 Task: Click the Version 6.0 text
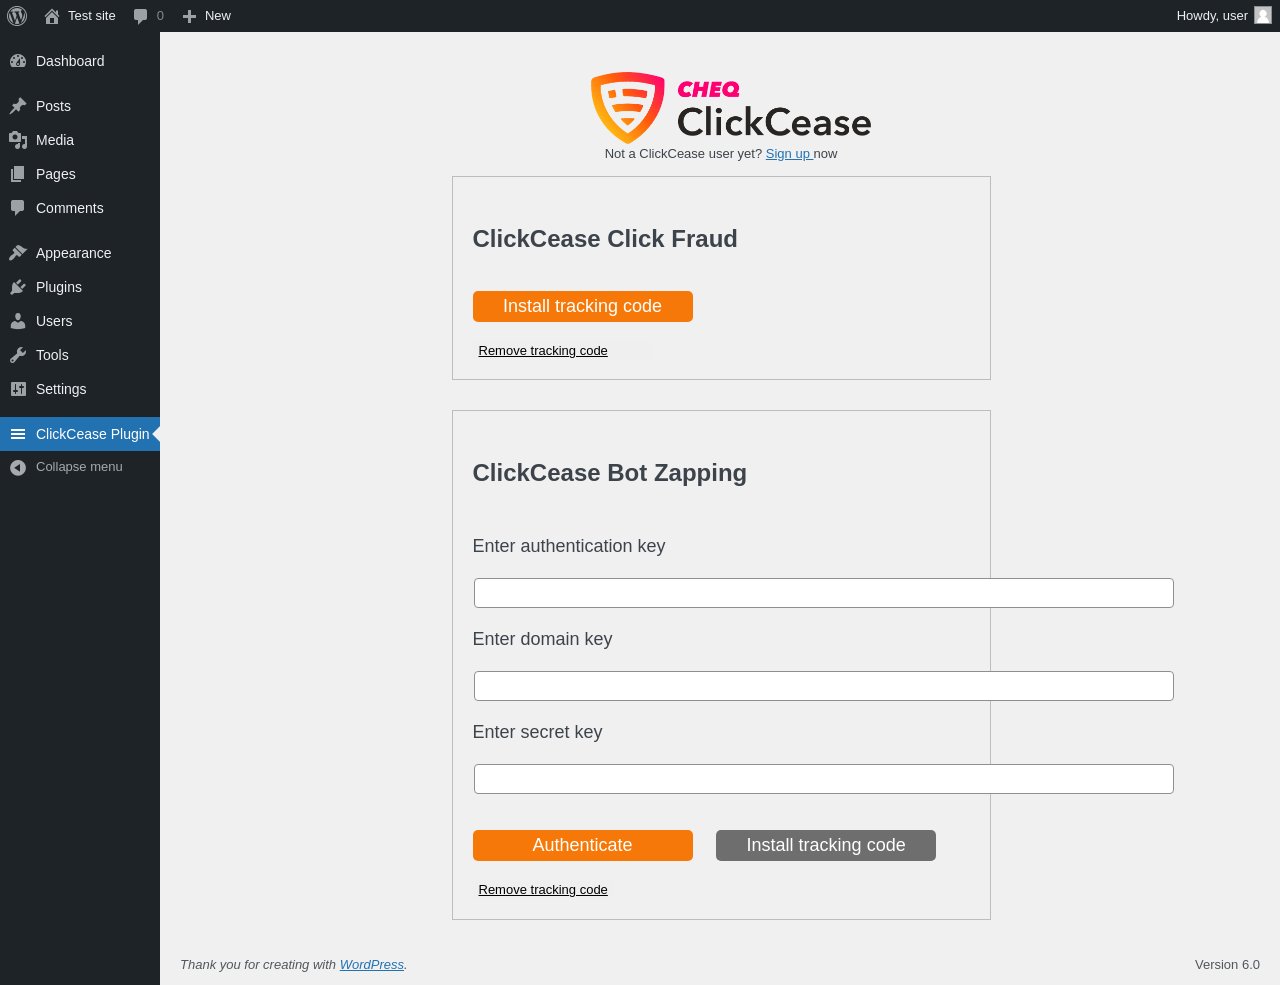click(1227, 965)
